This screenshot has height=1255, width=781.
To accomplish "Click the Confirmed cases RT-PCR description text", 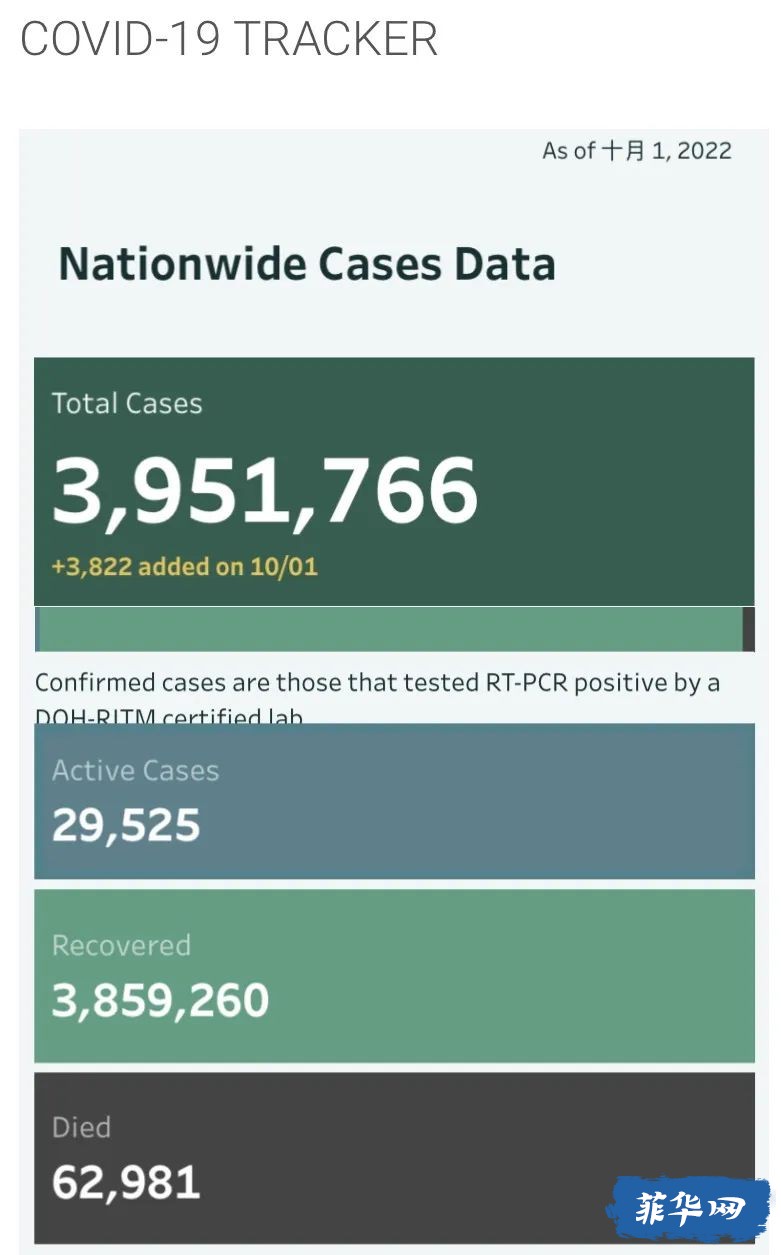I will coord(378,683).
